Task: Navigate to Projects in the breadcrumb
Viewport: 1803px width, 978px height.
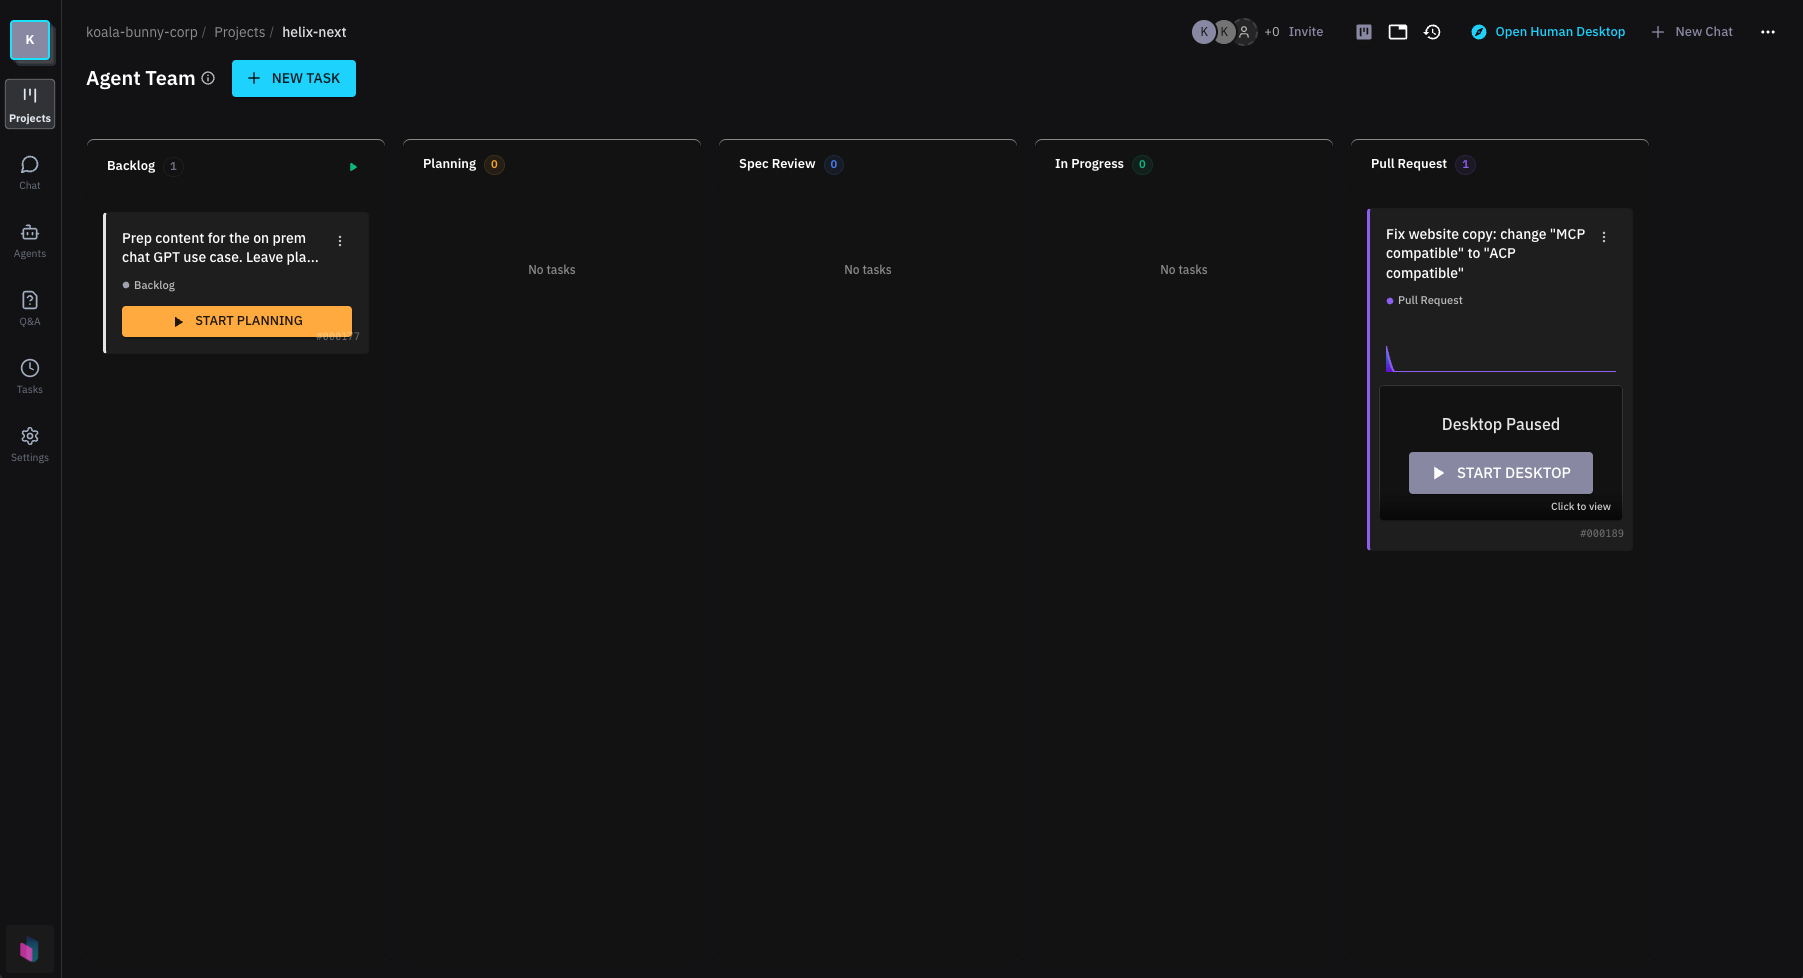Action: (x=239, y=31)
